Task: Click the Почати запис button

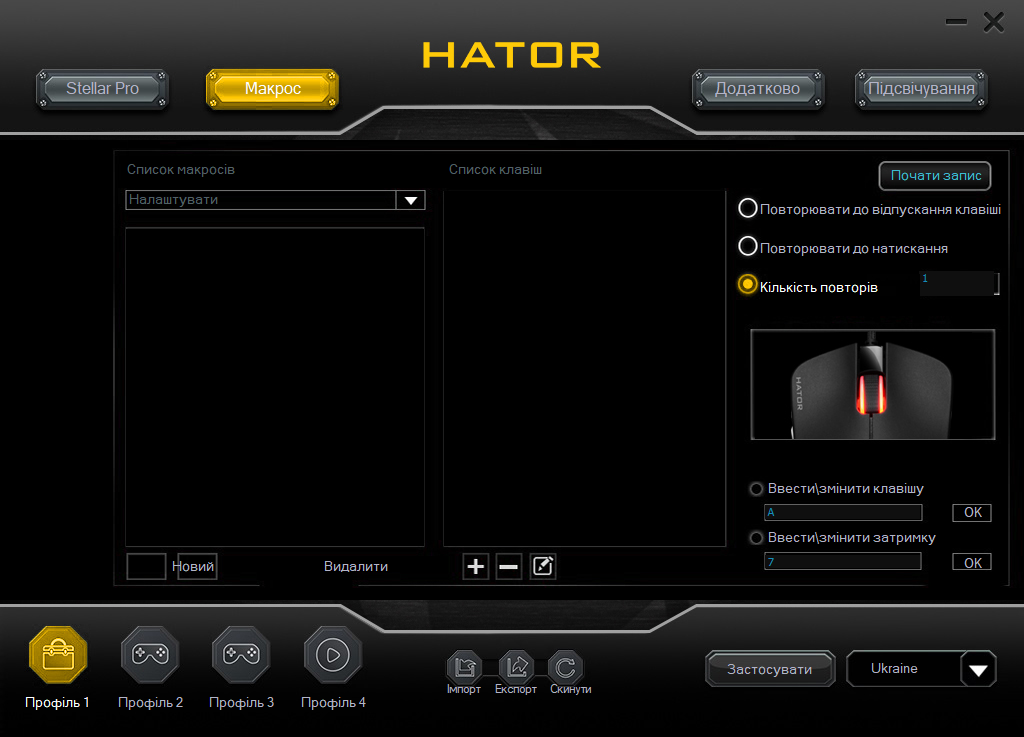Action: (x=935, y=176)
